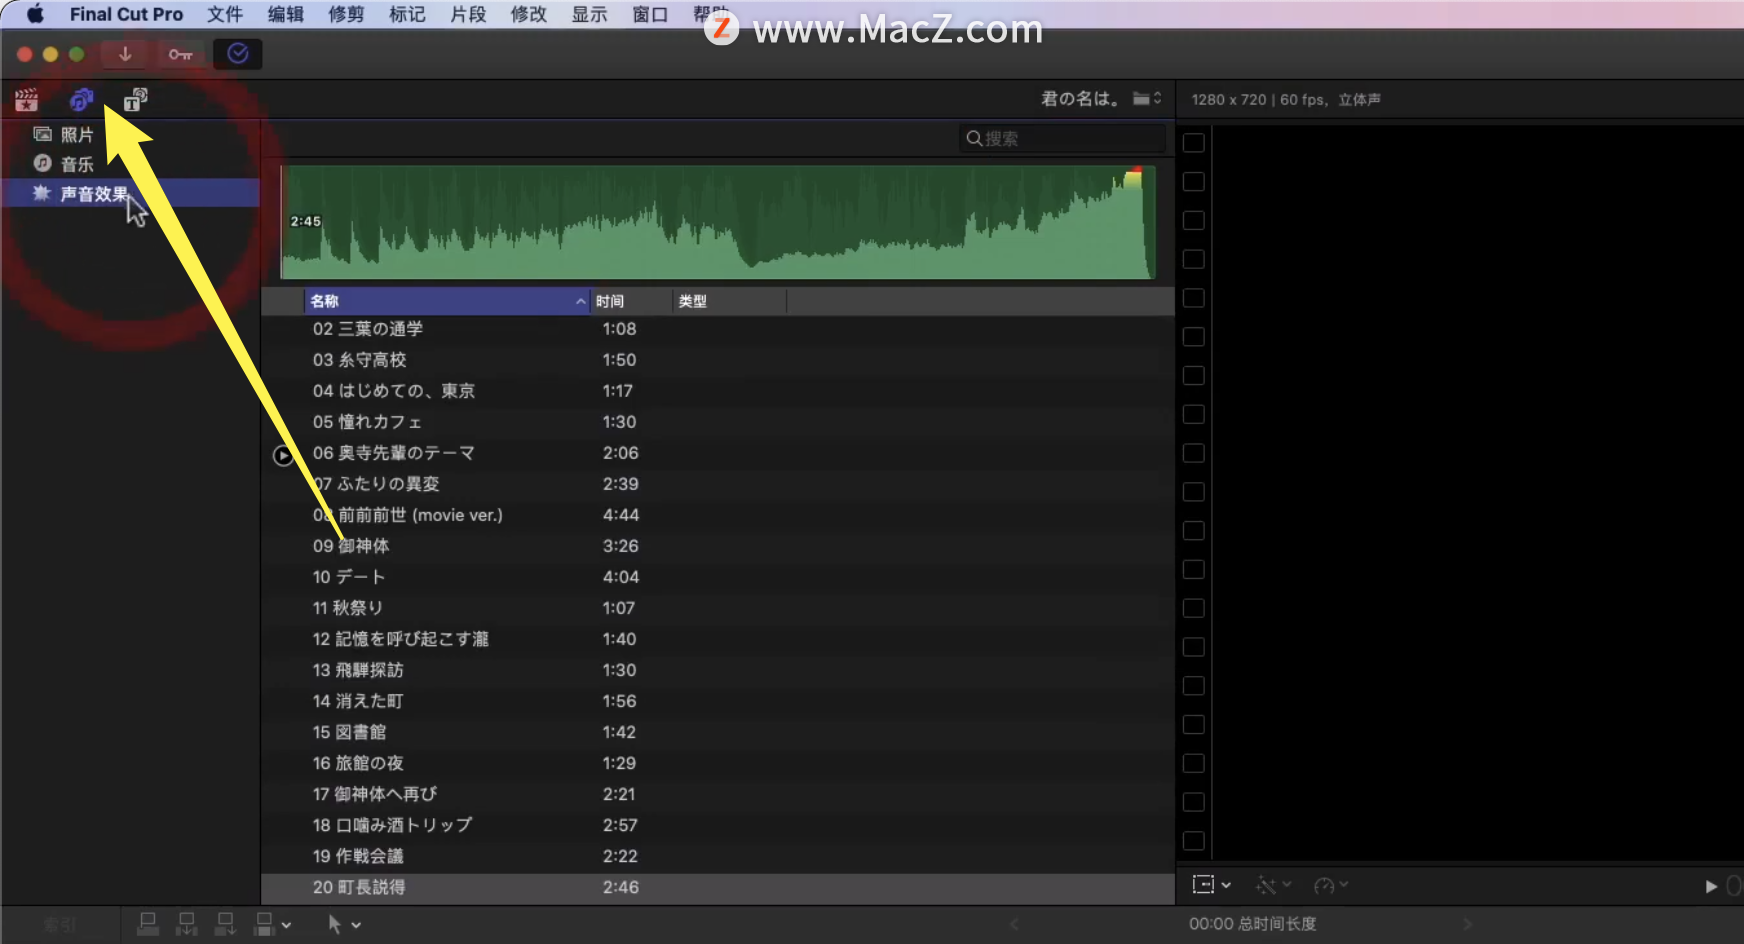Screen dimensions: 1744x944
Task: Open the 修改 menu
Action: [528, 14]
